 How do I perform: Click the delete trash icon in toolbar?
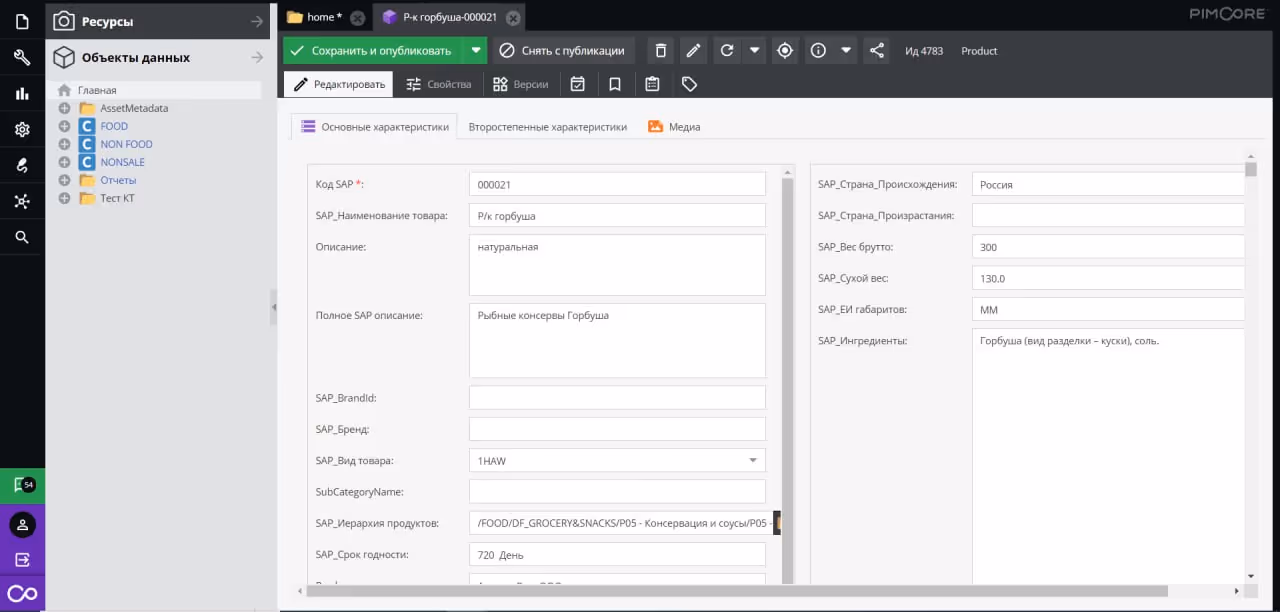[x=660, y=51]
